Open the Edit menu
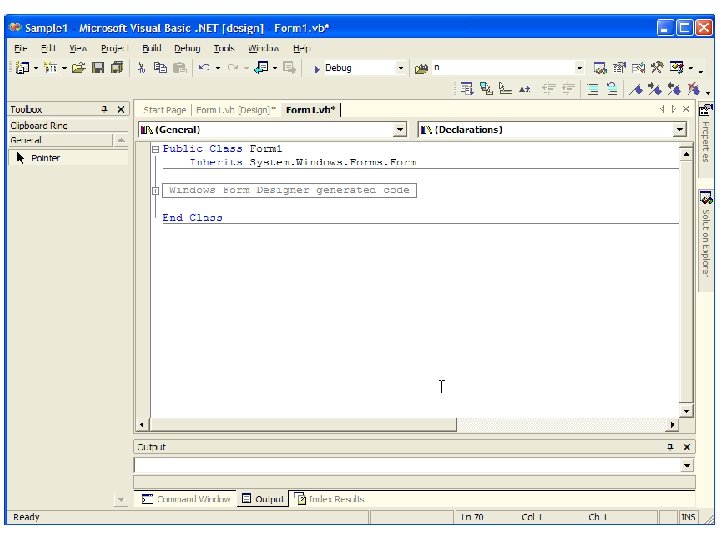The height and width of the screenshot is (540, 720). [48, 48]
